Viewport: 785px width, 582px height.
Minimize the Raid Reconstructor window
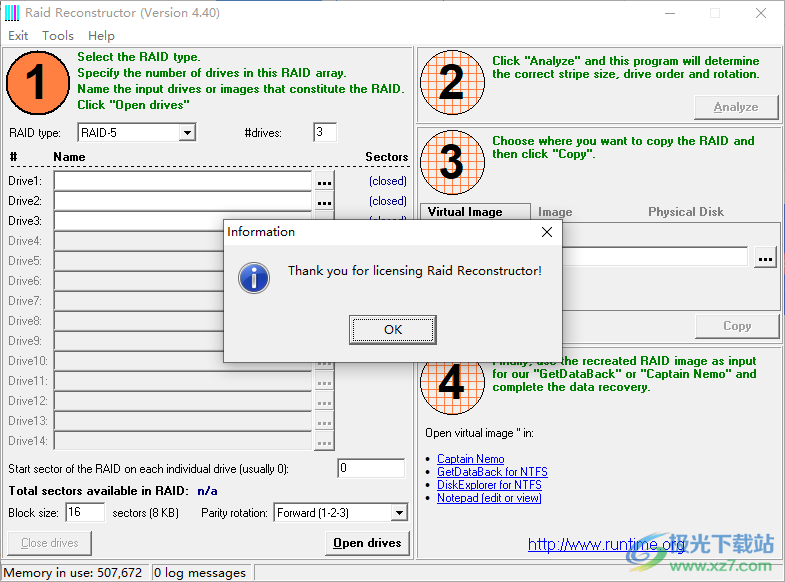click(670, 13)
